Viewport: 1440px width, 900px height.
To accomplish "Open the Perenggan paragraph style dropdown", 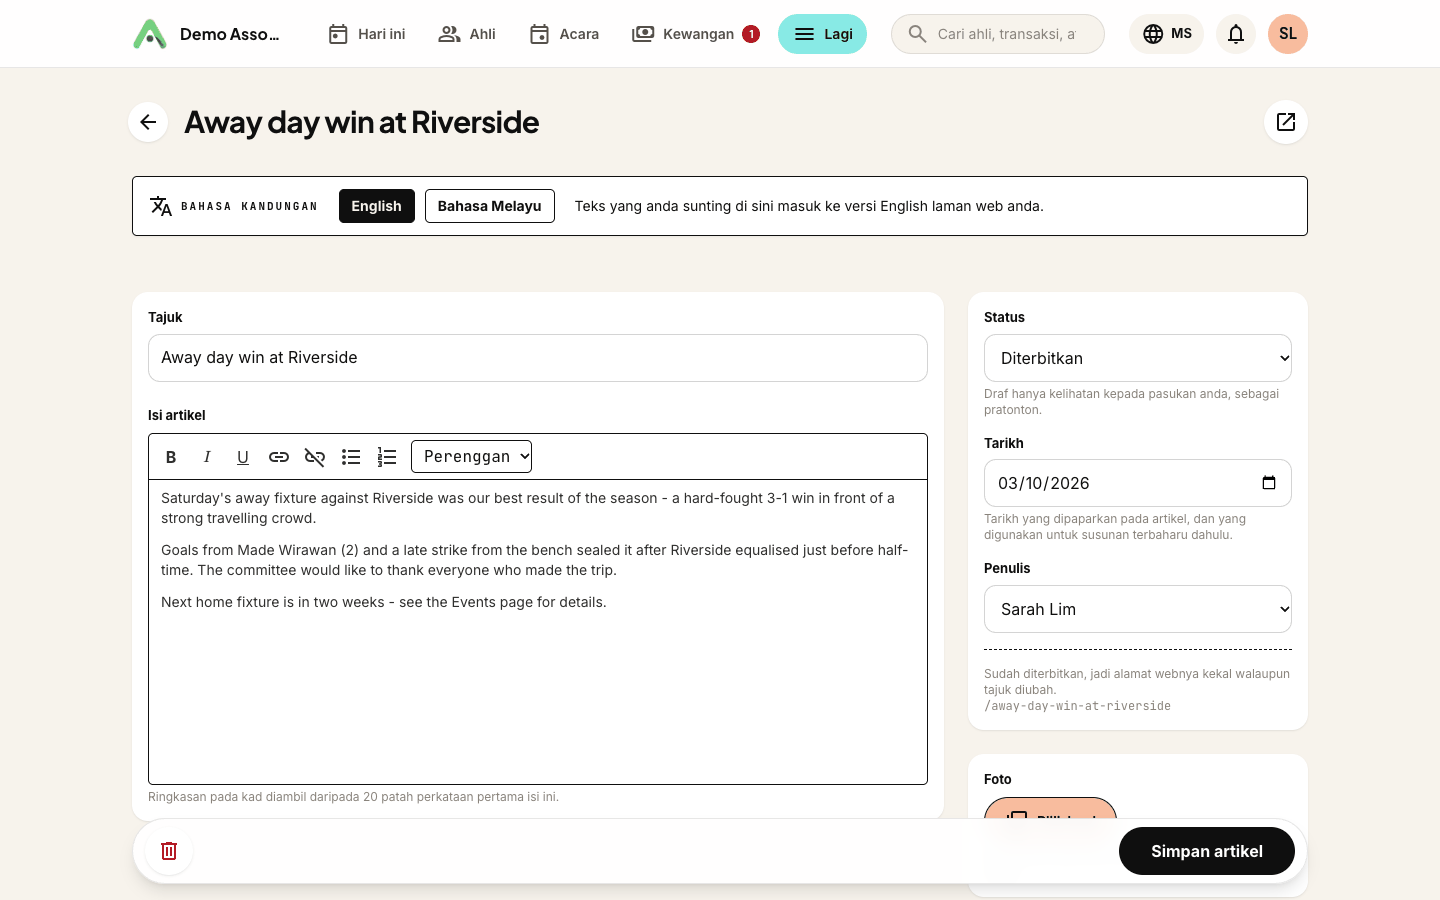I will coord(472,457).
